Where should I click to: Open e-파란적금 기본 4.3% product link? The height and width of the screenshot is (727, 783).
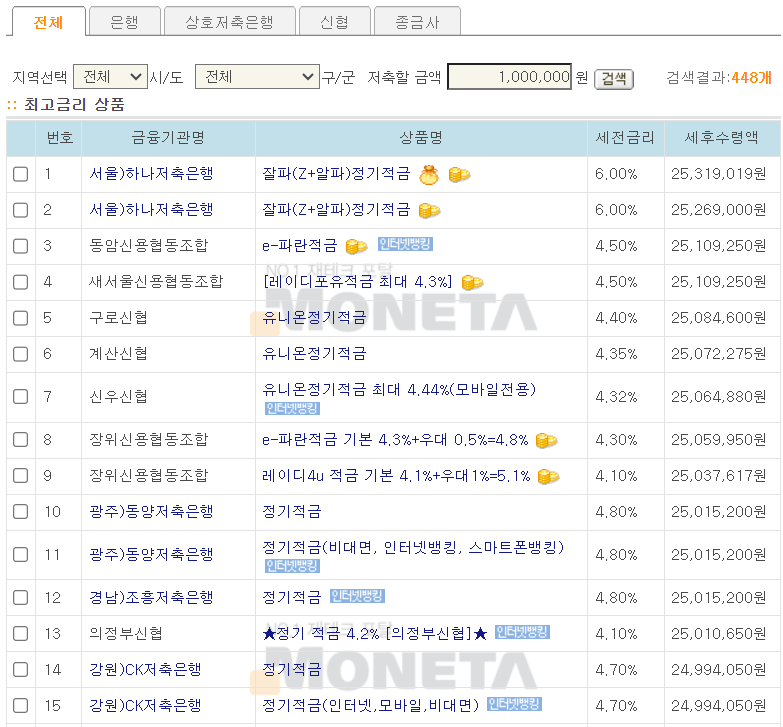pyautogui.click(x=395, y=440)
